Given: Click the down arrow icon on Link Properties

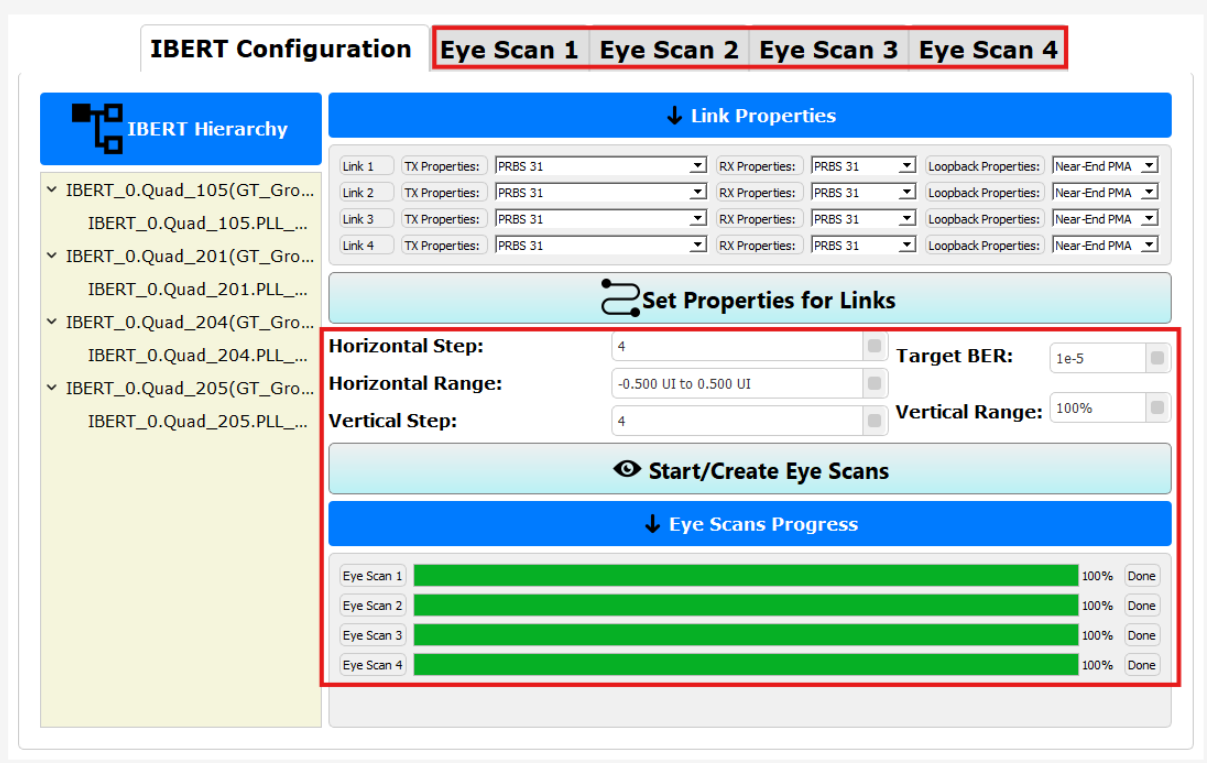Looking at the screenshot, I should click(674, 116).
